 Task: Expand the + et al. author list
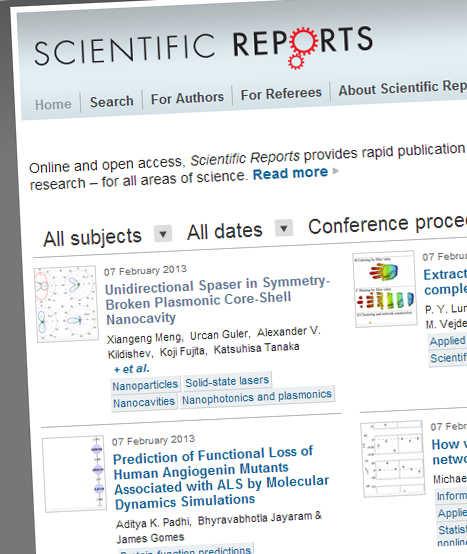(x=132, y=369)
